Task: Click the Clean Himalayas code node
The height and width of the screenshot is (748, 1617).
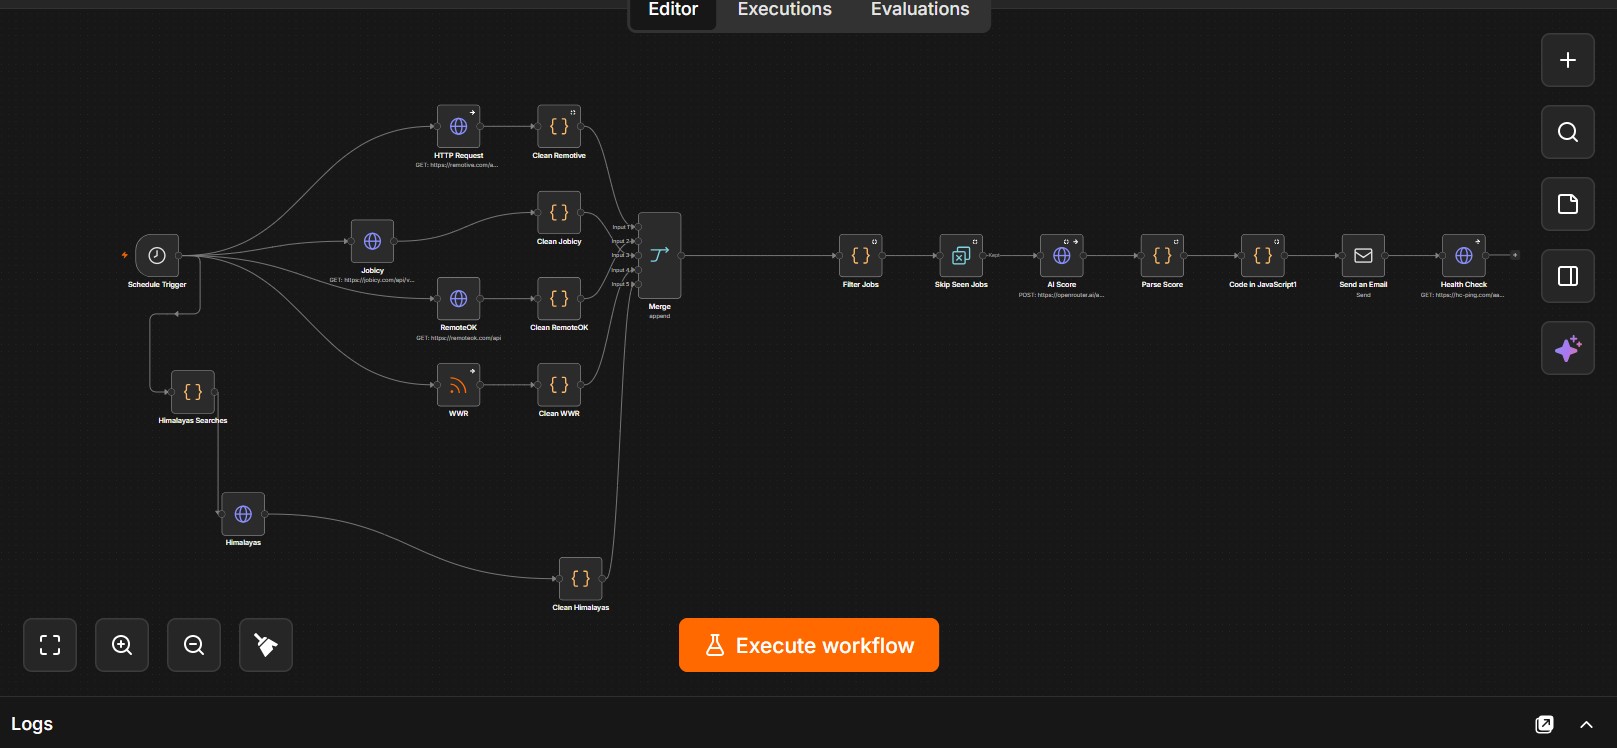Action: (x=580, y=579)
